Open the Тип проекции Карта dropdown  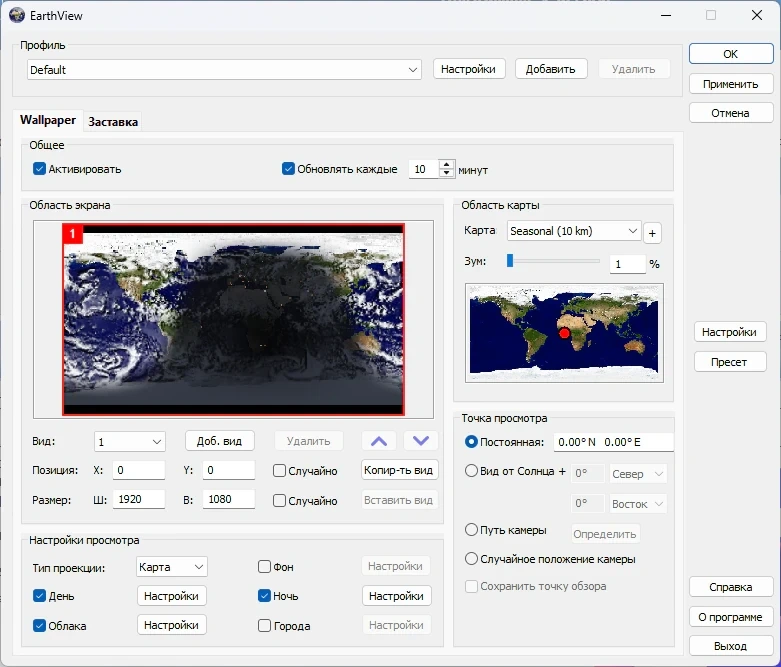[x=171, y=567]
